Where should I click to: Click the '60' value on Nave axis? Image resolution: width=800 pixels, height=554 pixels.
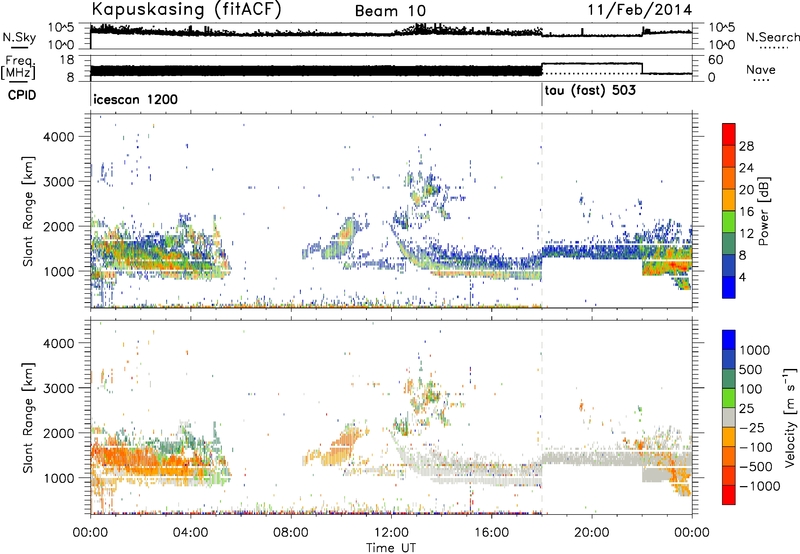716,60
